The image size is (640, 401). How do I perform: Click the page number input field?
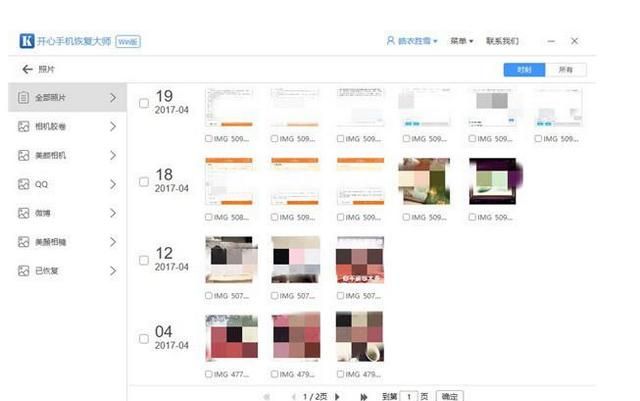tap(409, 396)
